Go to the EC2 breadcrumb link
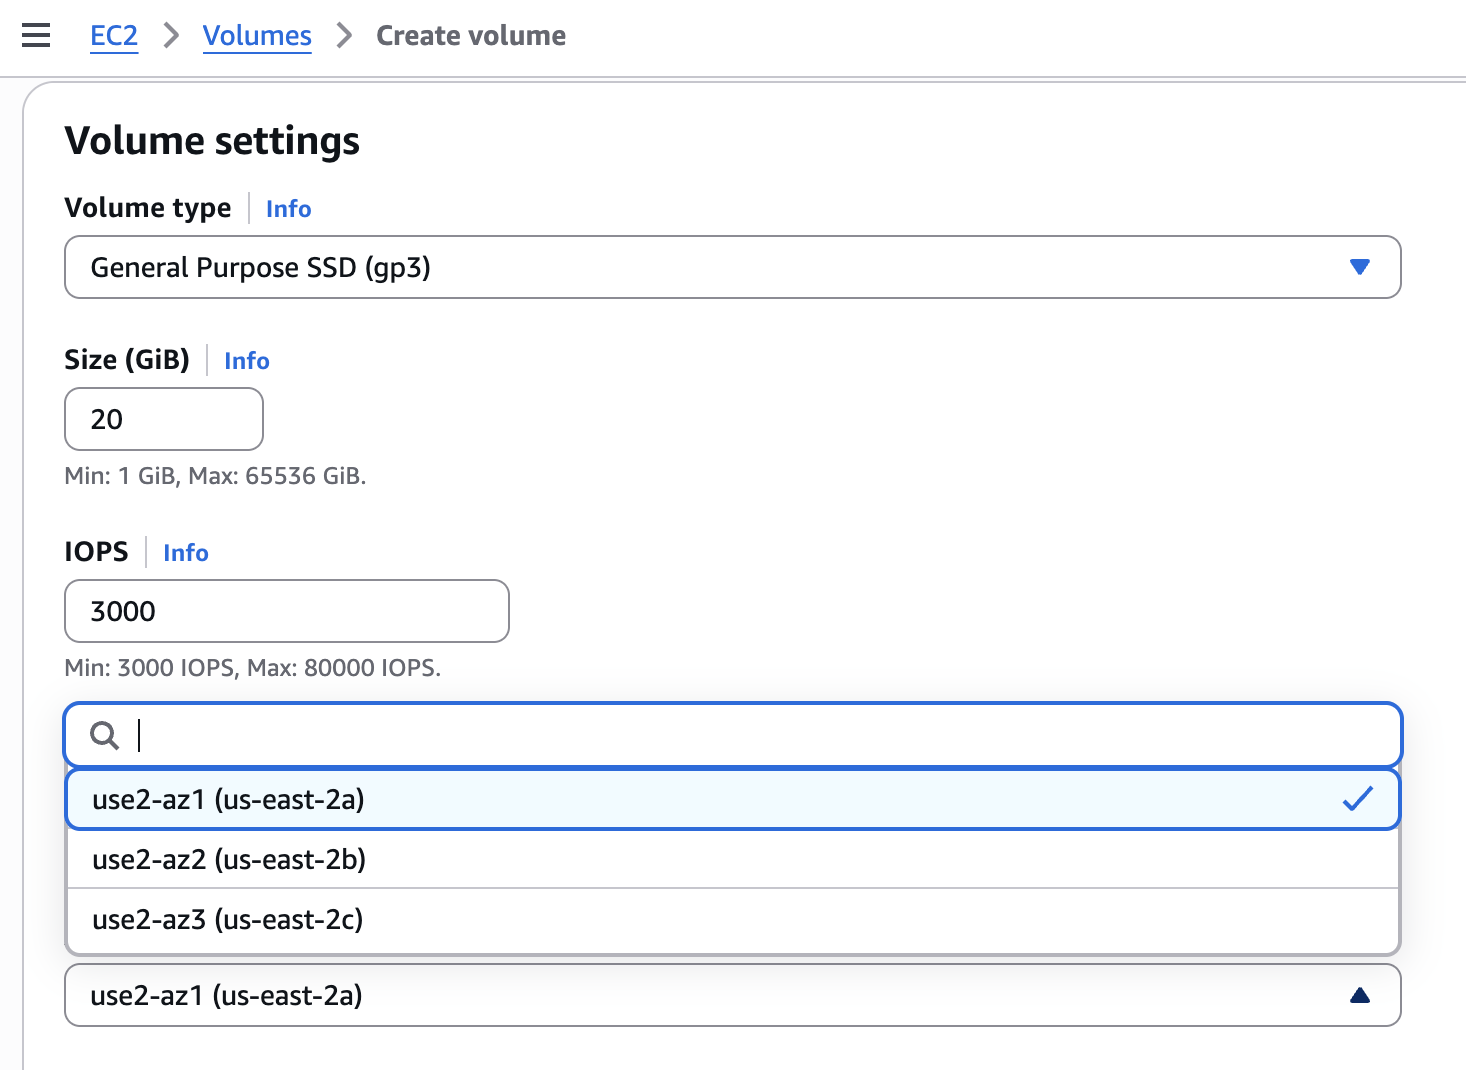The height and width of the screenshot is (1070, 1466). coord(114,36)
